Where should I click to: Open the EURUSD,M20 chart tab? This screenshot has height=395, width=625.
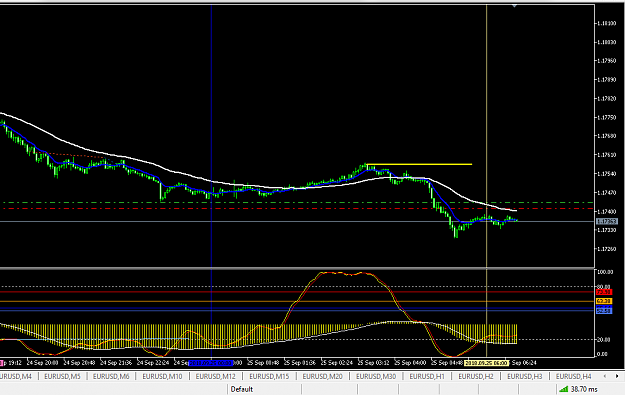[322, 376]
